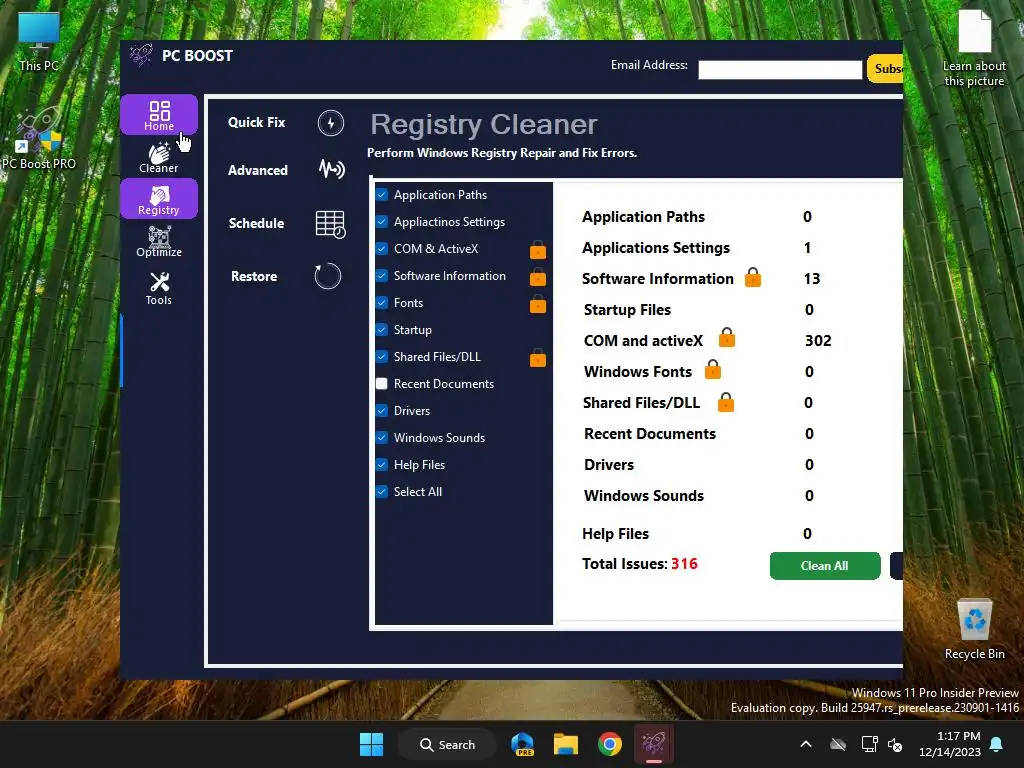1024x768 pixels.
Task: Toggle the Select All checkbox
Action: [382, 492]
